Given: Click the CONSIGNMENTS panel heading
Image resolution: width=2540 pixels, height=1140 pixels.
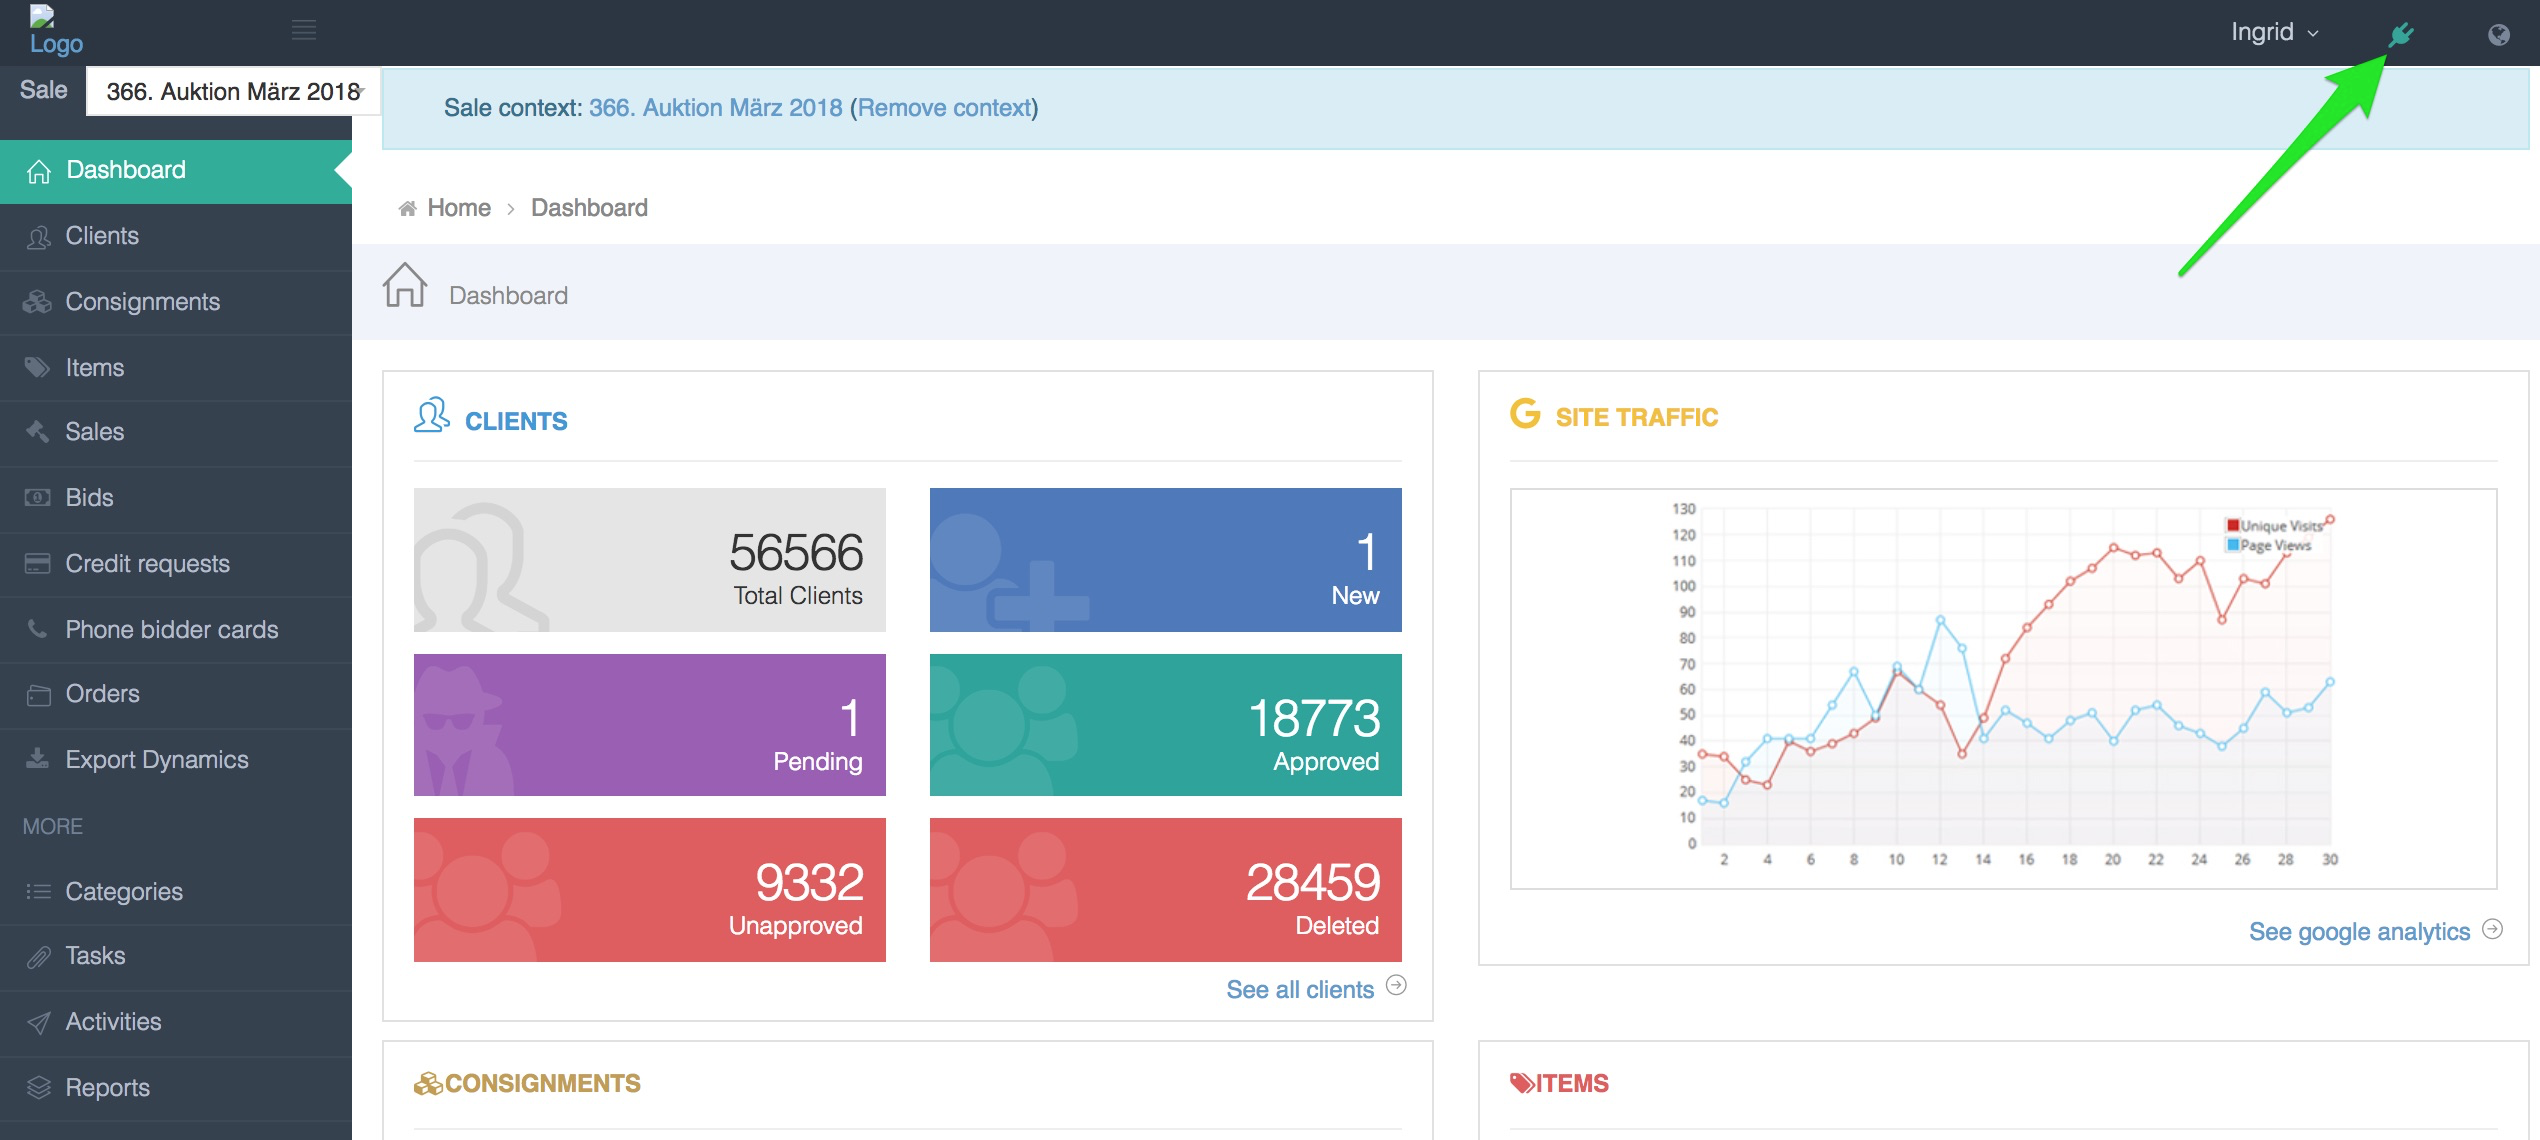Looking at the screenshot, I should (543, 1084).
